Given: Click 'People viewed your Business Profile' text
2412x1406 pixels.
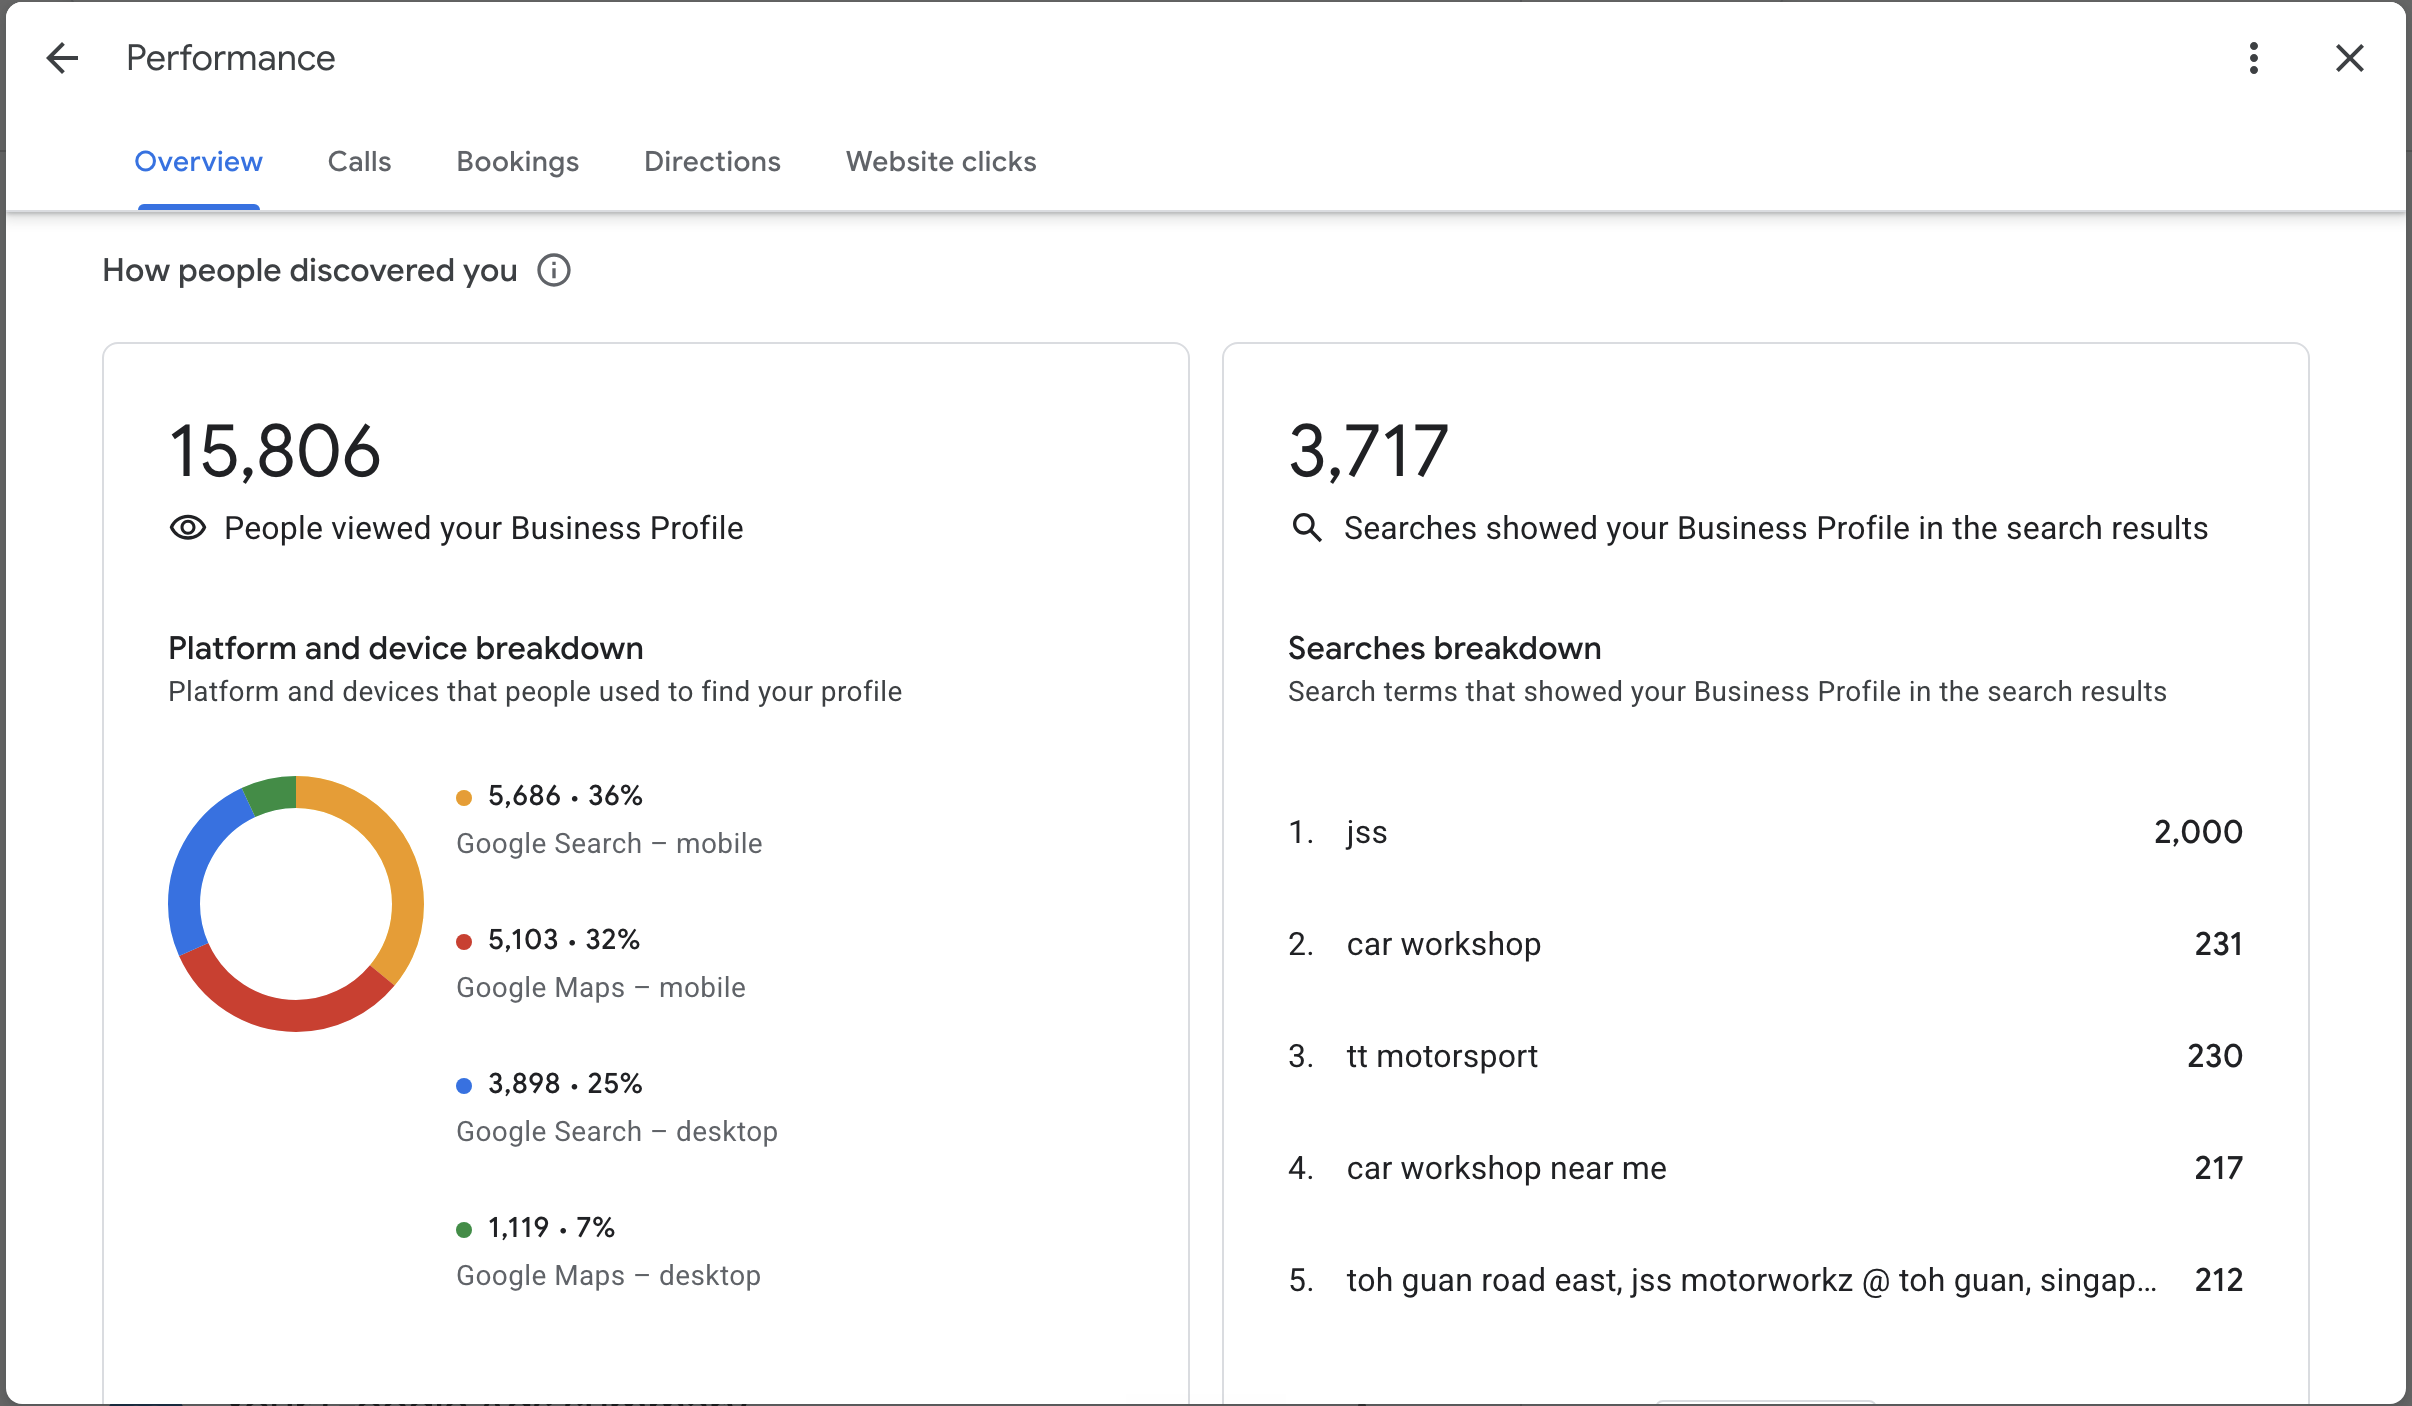Looking at the screenshot, I should 484,528.
